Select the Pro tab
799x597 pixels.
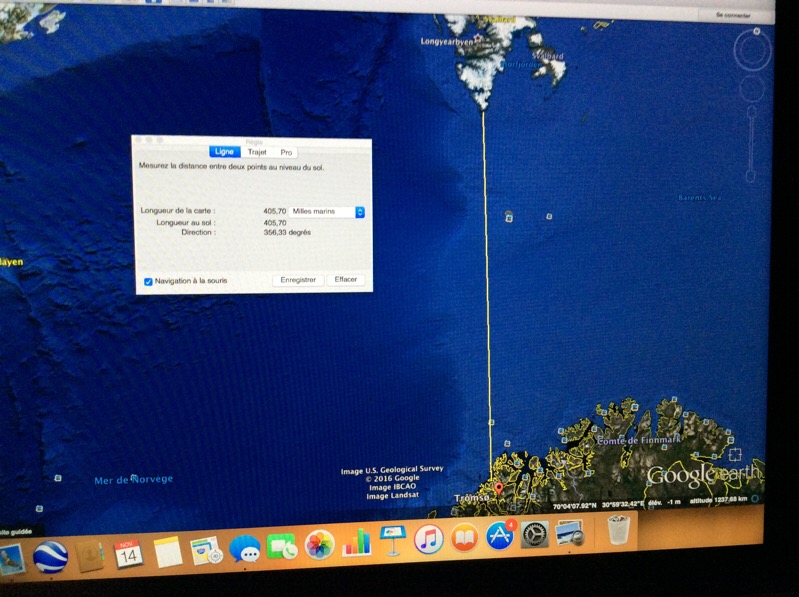286,152
